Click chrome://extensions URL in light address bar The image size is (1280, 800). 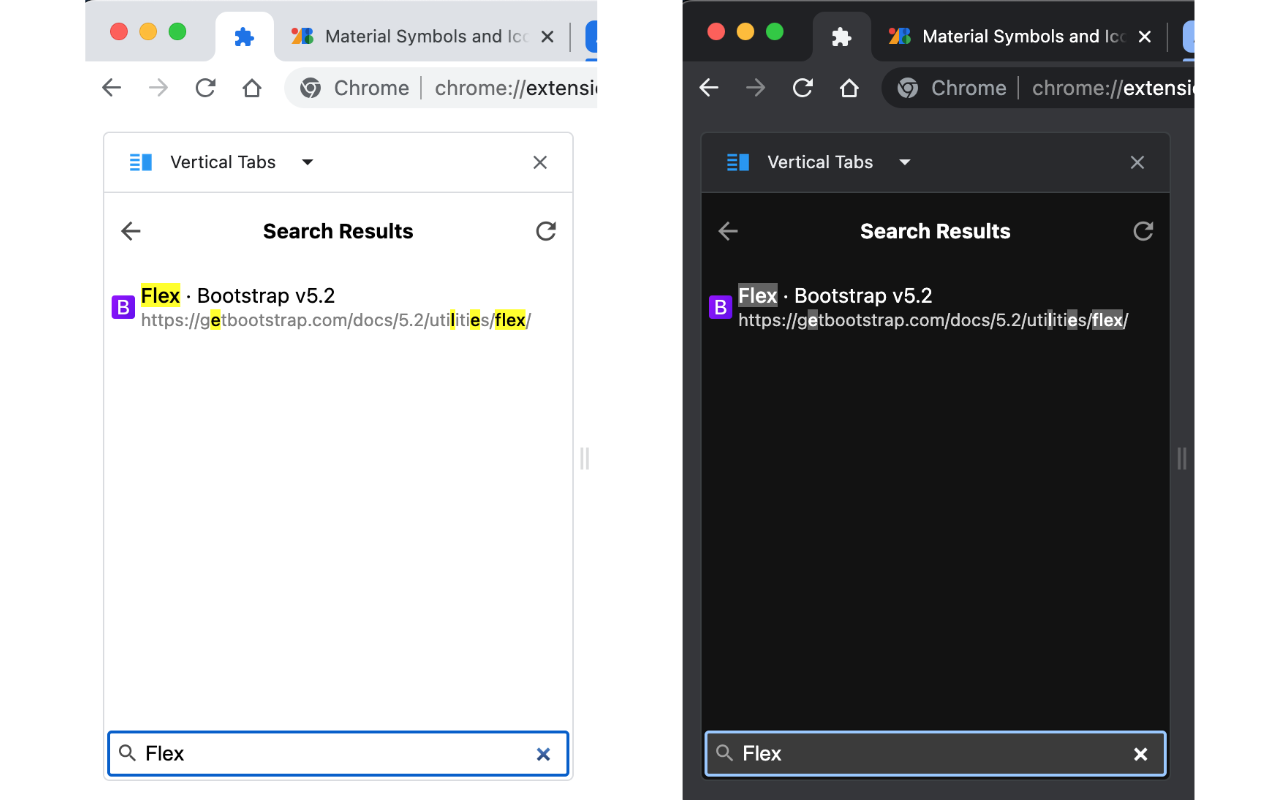(x=515, y=88)
